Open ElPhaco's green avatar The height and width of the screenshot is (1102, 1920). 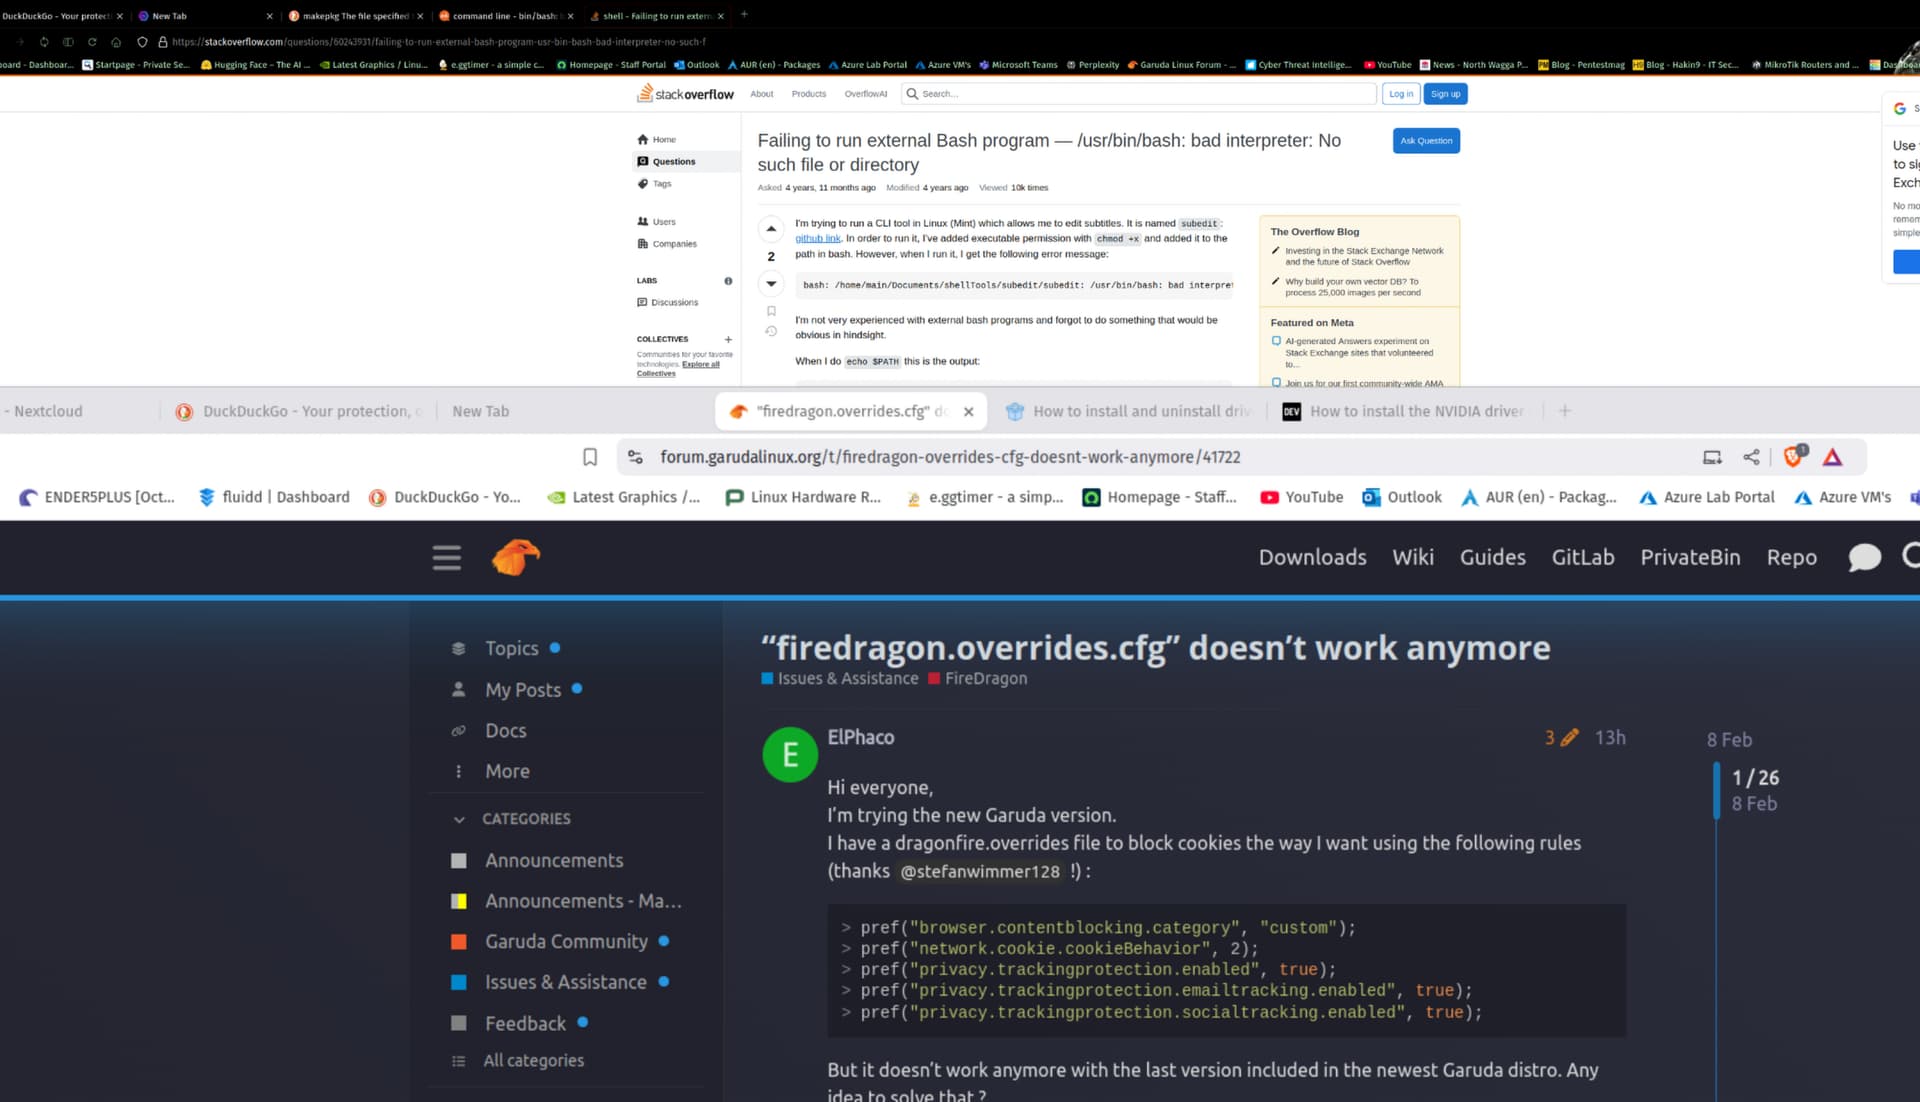[790, 754]
